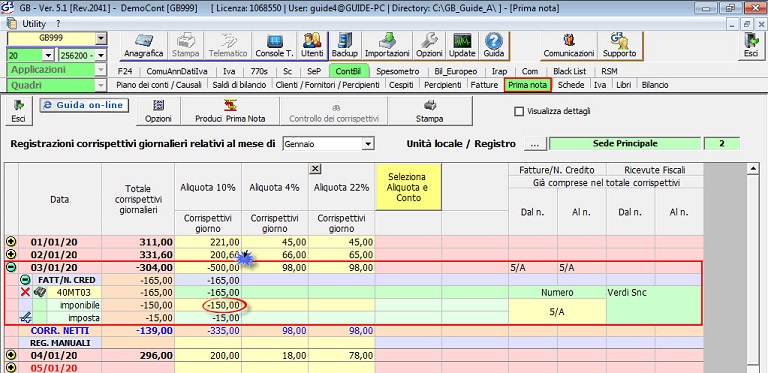
Task: Open the Fatture tab
Action: pos(484,85)
